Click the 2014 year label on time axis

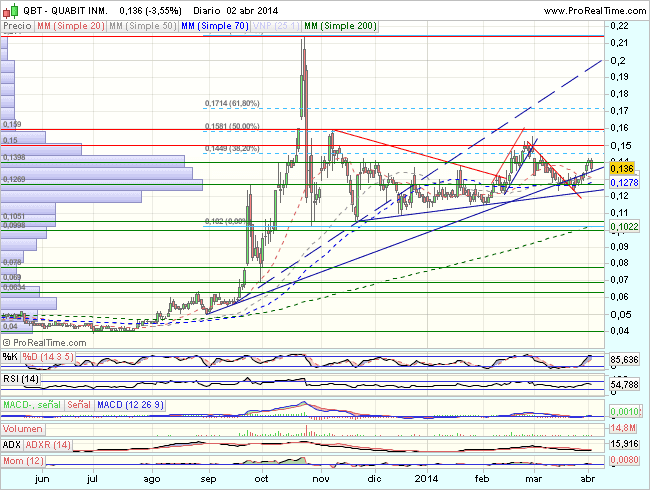[x=427, y=479]
